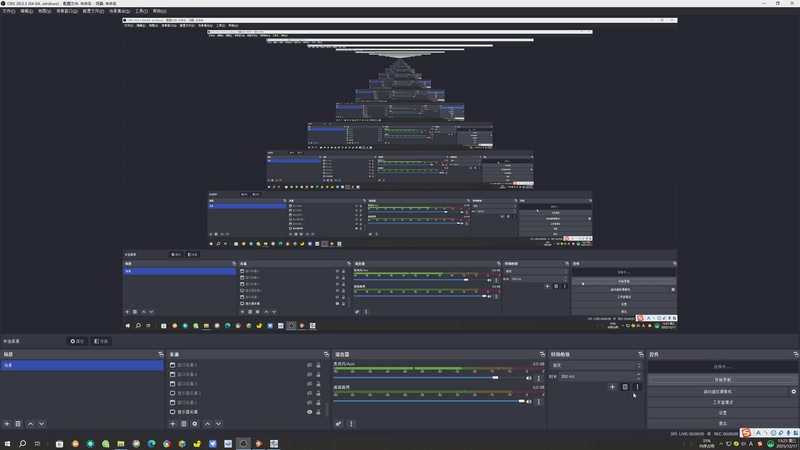This screenshot has height=450, width=800.
Task: Float the Sources dock panel
Action: click(326, 354)
